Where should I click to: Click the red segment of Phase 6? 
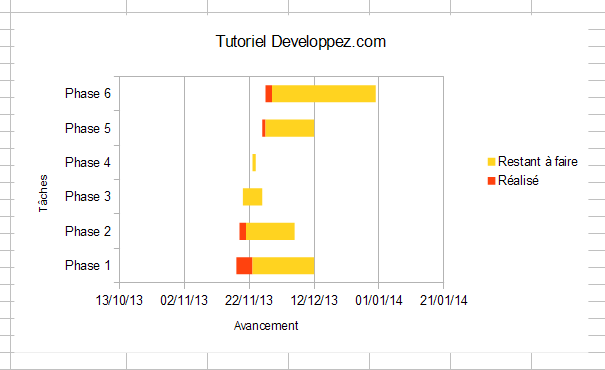tap(269, 94)
